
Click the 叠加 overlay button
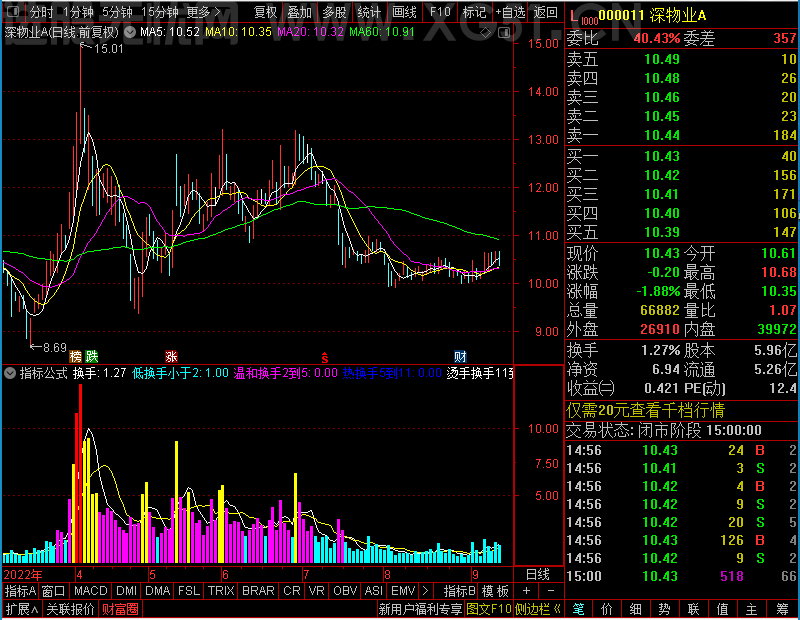tap(299, 12)
